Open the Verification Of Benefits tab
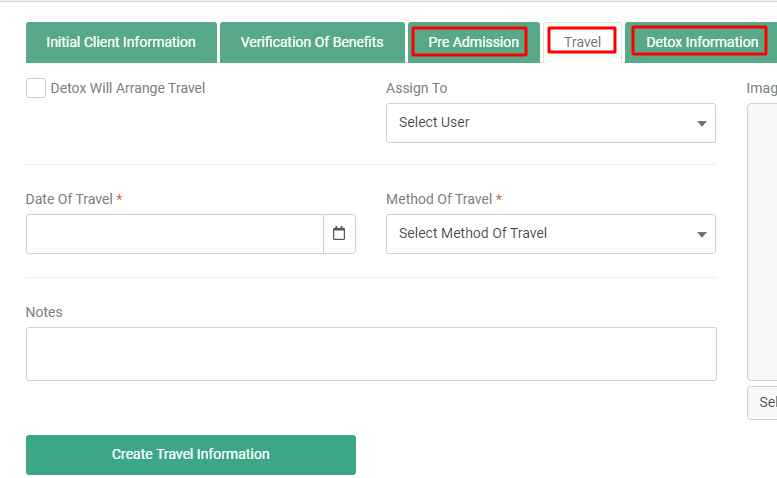Screen dimensions: 777x478 pyautogui.click(x=312, y=42)
